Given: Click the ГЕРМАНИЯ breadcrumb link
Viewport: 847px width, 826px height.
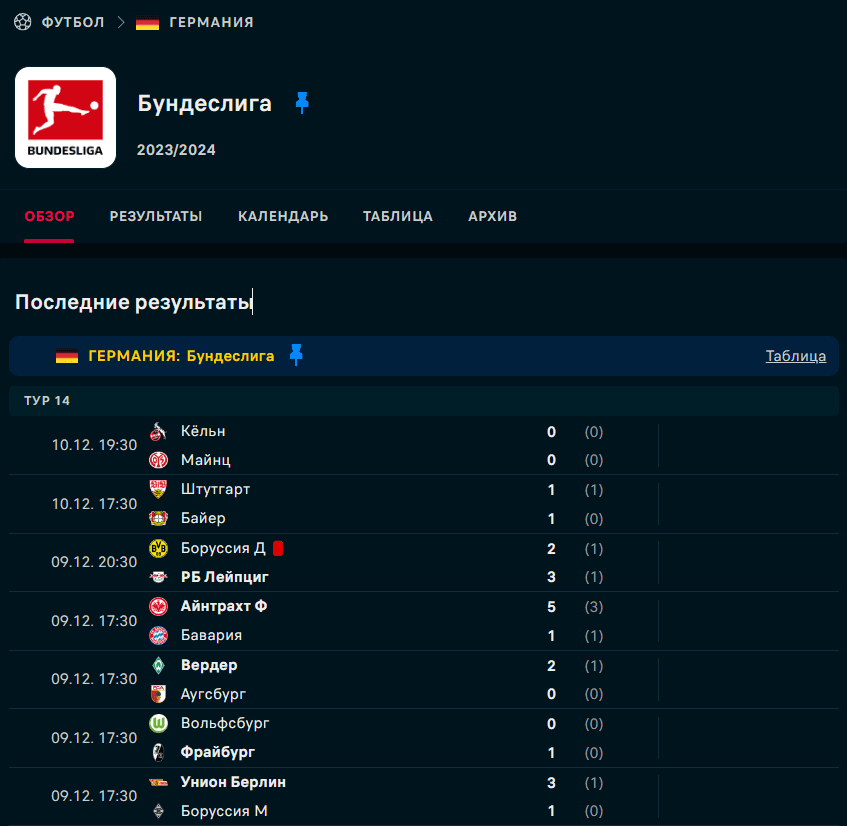Looking at the screenshot, I should tap(211, 22).
